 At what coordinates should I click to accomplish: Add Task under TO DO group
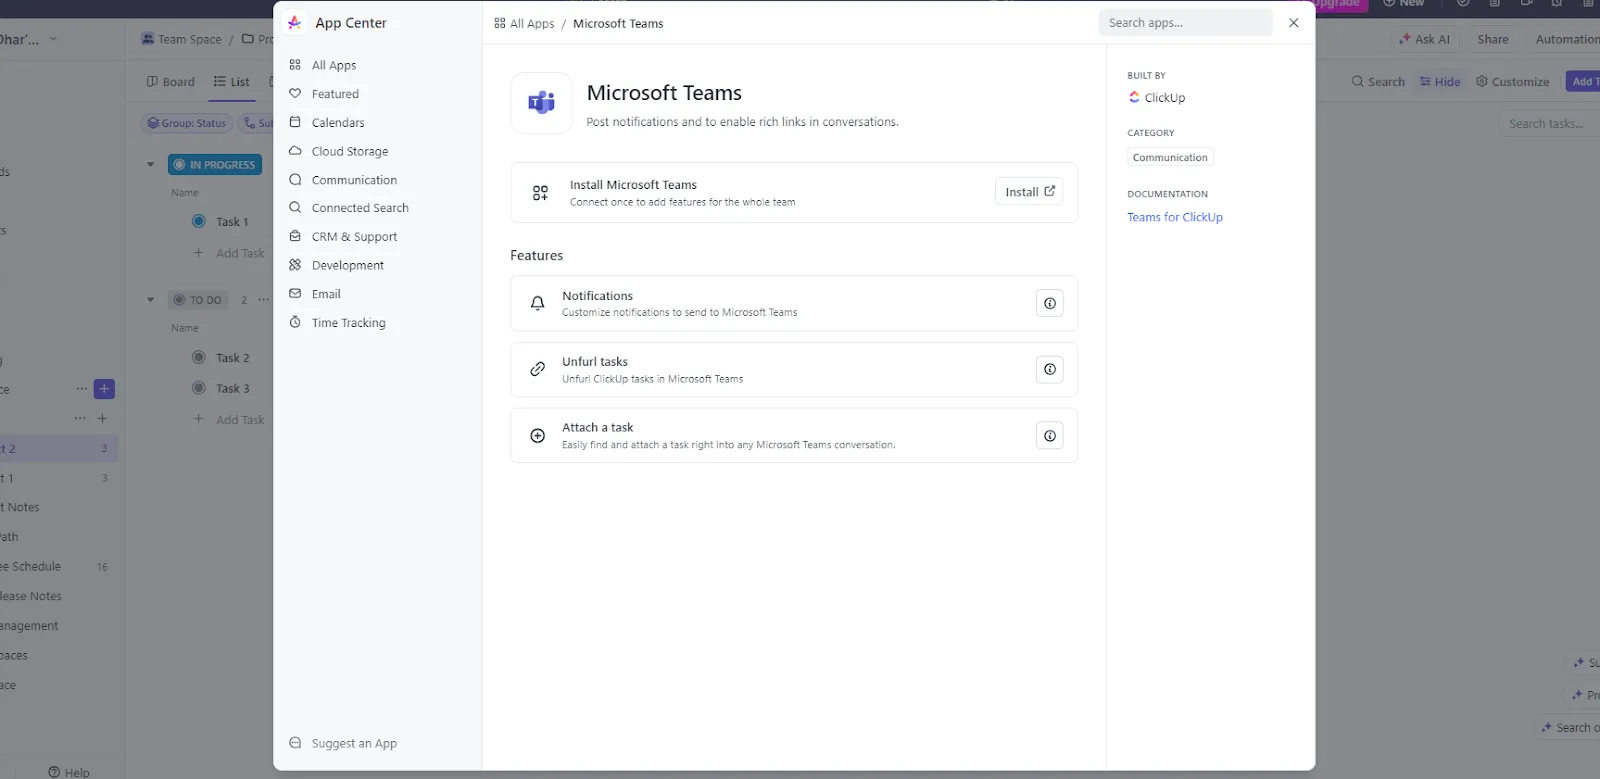click(230, 420)
